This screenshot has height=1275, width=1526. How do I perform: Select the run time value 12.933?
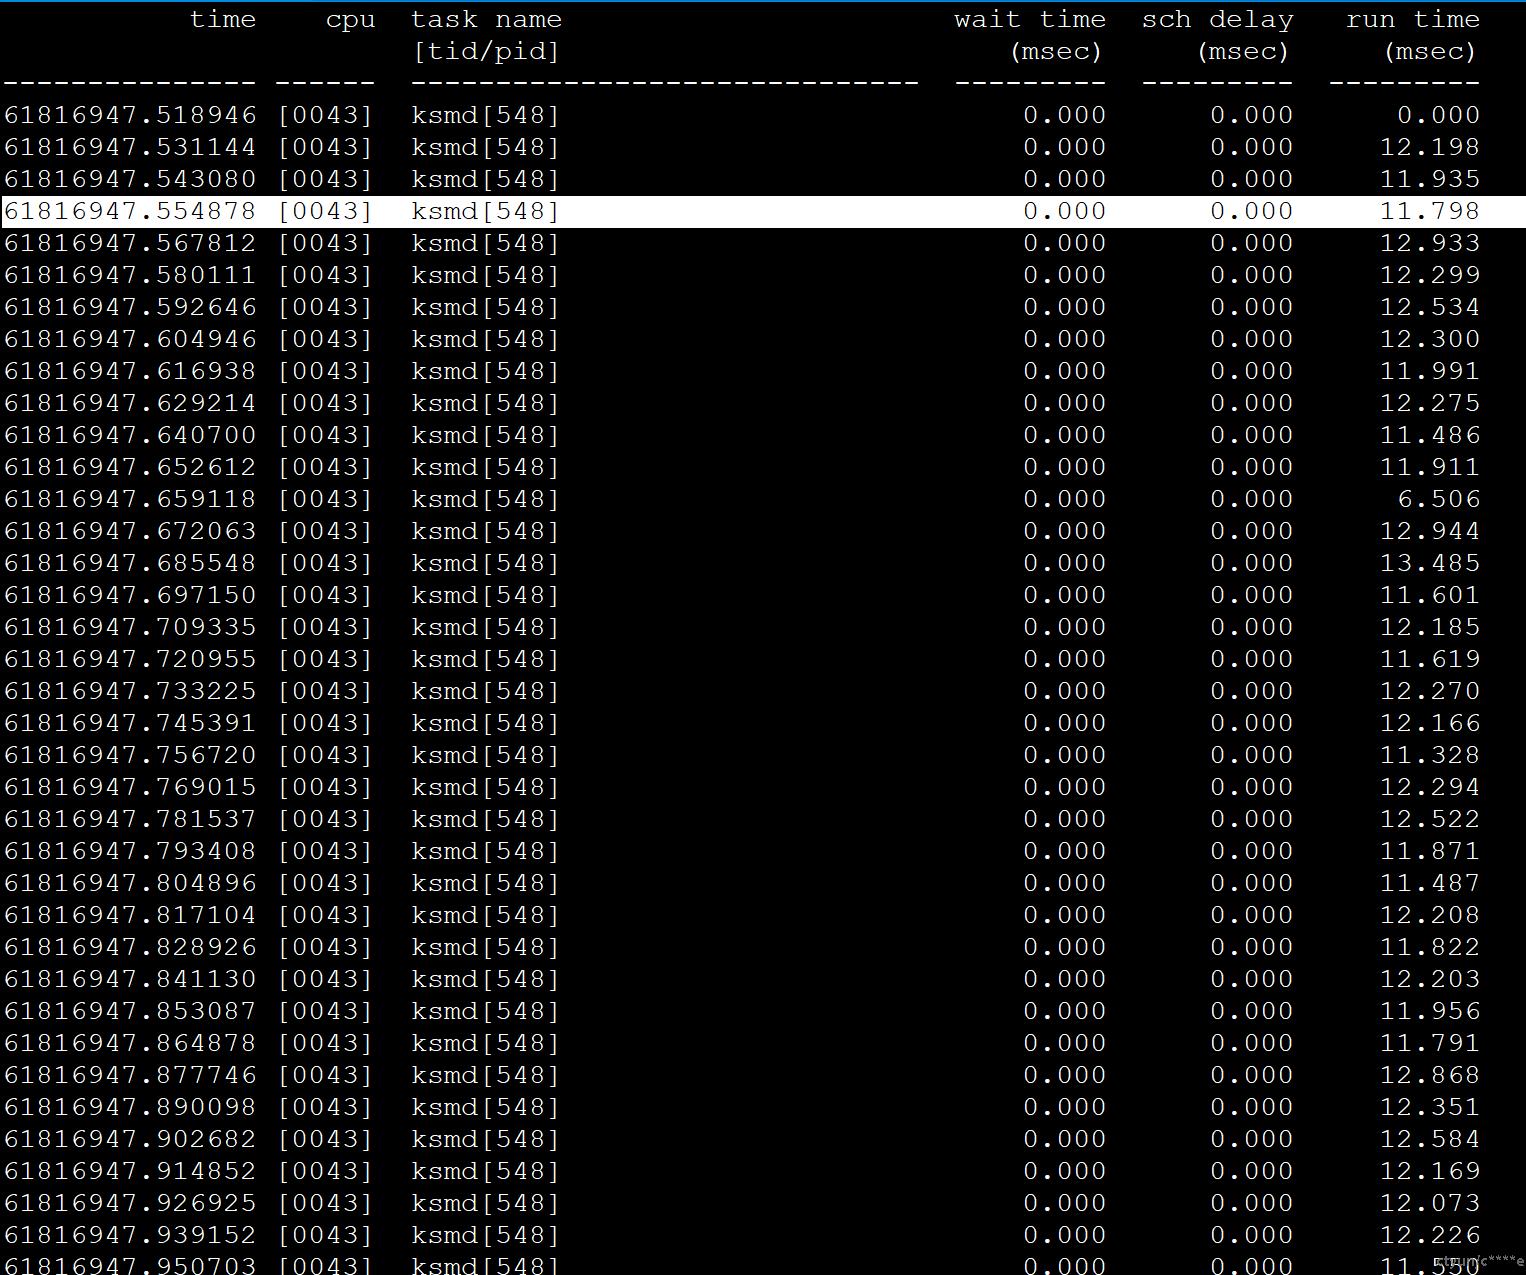pyautogui.click(x=1430, y=243)
